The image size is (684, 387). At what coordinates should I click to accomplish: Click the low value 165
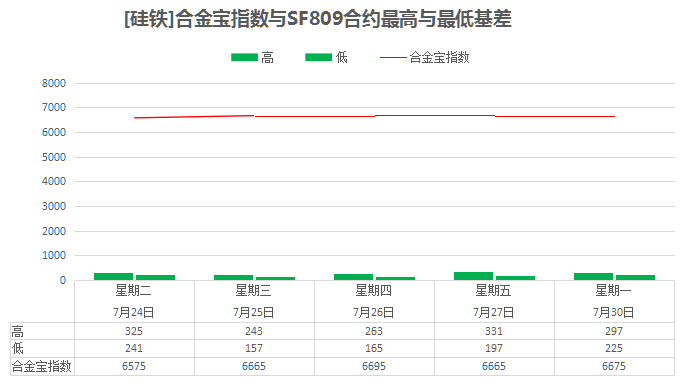tap(373, 349)
